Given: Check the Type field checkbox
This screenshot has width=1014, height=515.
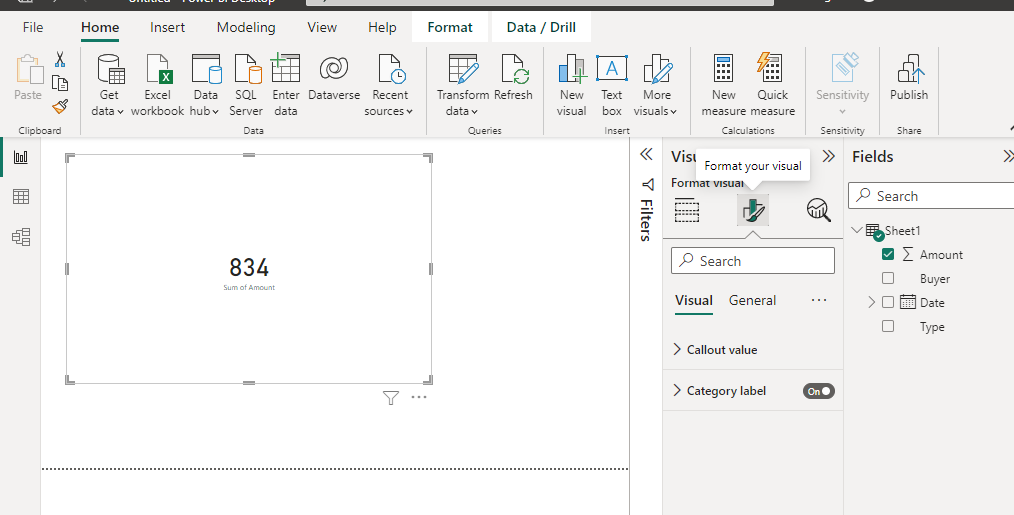Looking at the screenshot, I should pos(888,326).
